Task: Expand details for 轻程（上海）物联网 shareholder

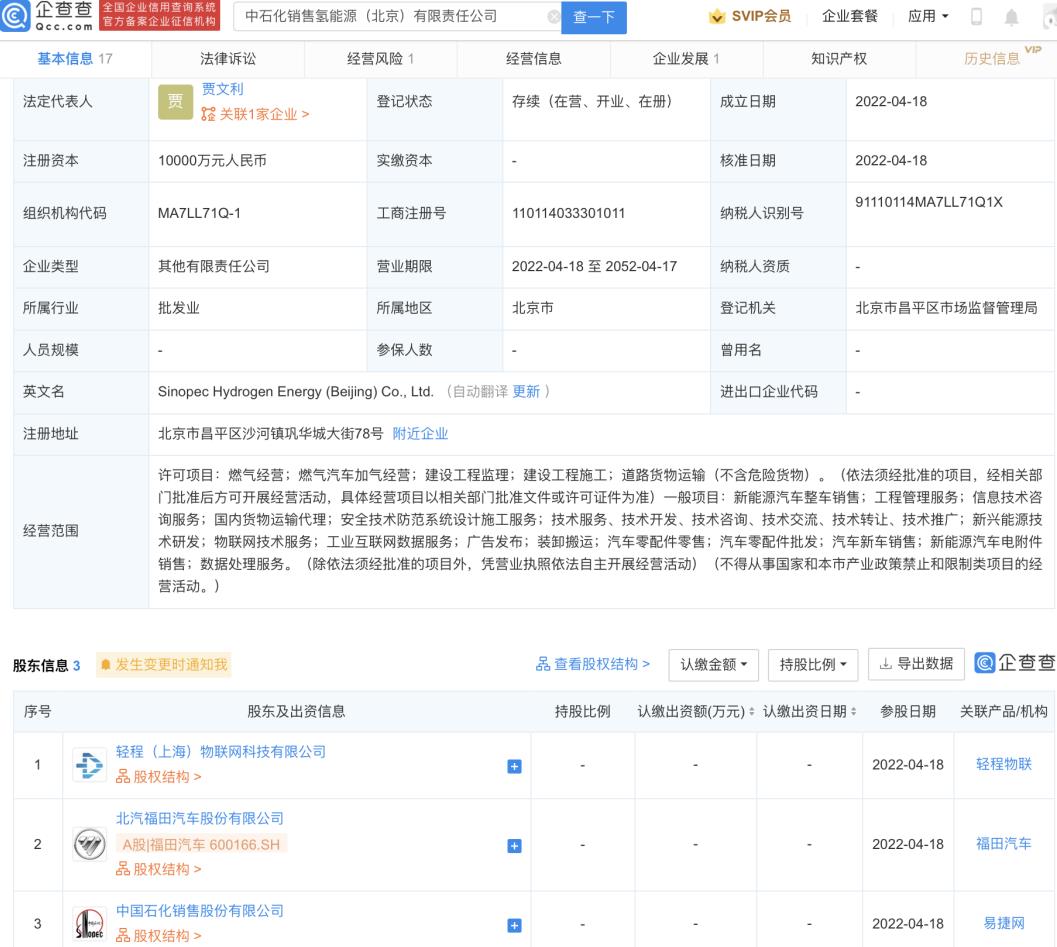Action: point(514,765)
